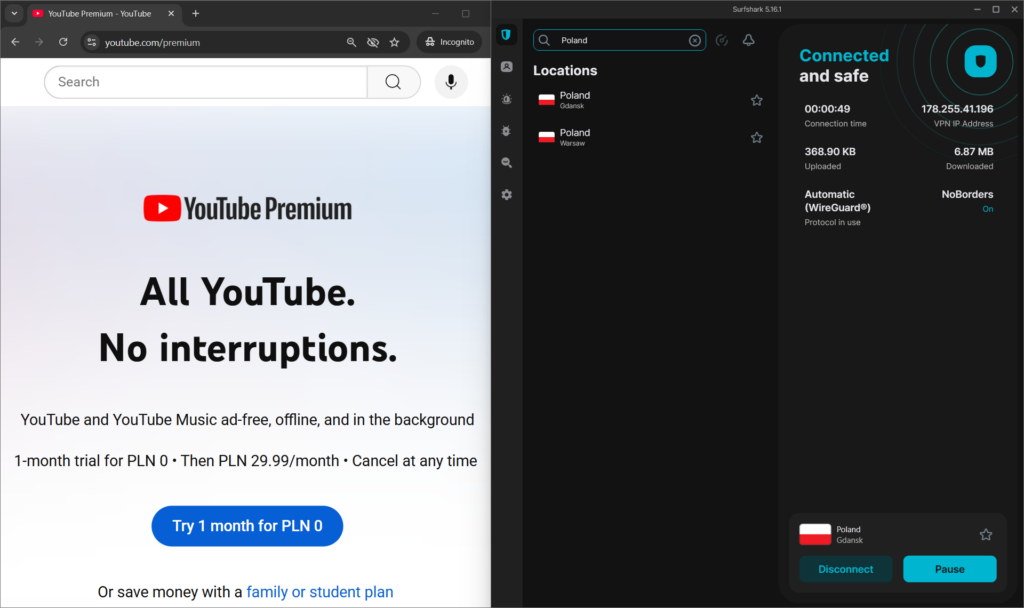Viewport: 1024px width, 608px height.
Task: Click the 368.90 KB Uploaded value
Action: tap(829, 152)
